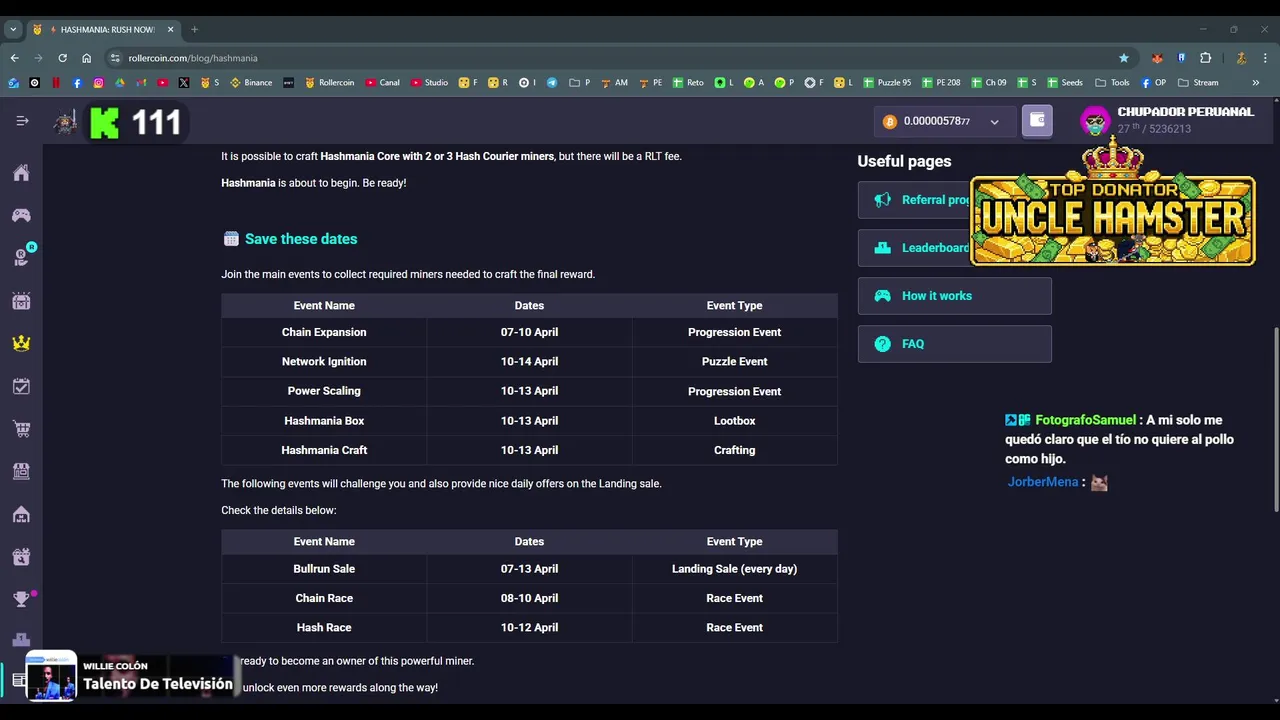This screenshot has height=720, width=1280.
Task: Open the trophy icon with pink dot
Action: (21, 599)
